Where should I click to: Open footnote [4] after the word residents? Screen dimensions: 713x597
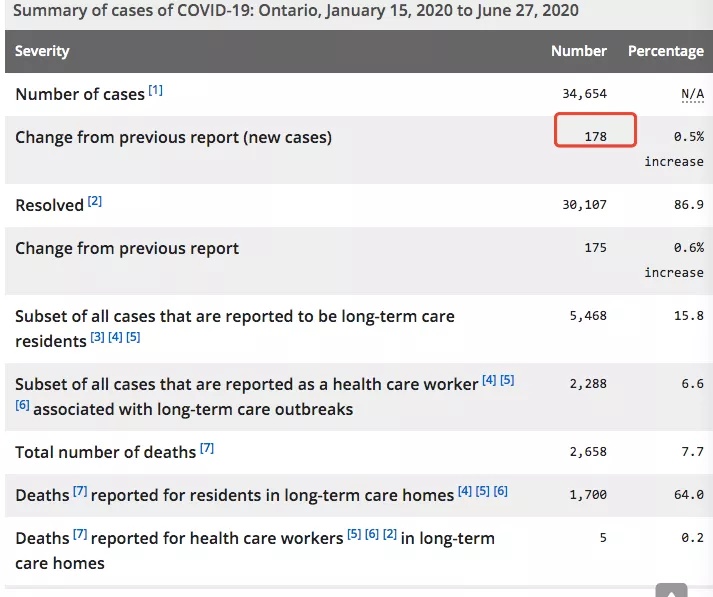coord(115,337)
